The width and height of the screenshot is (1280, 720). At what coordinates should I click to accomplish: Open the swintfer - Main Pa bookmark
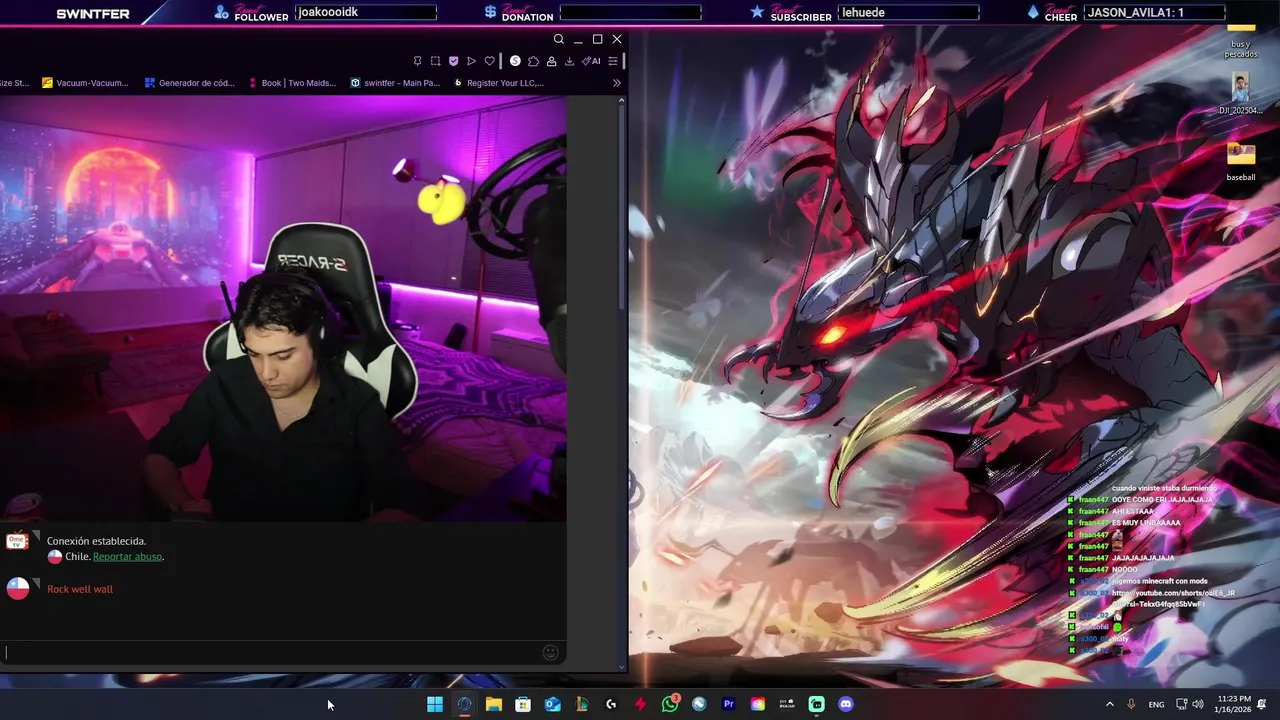click(x=395, y=83)
